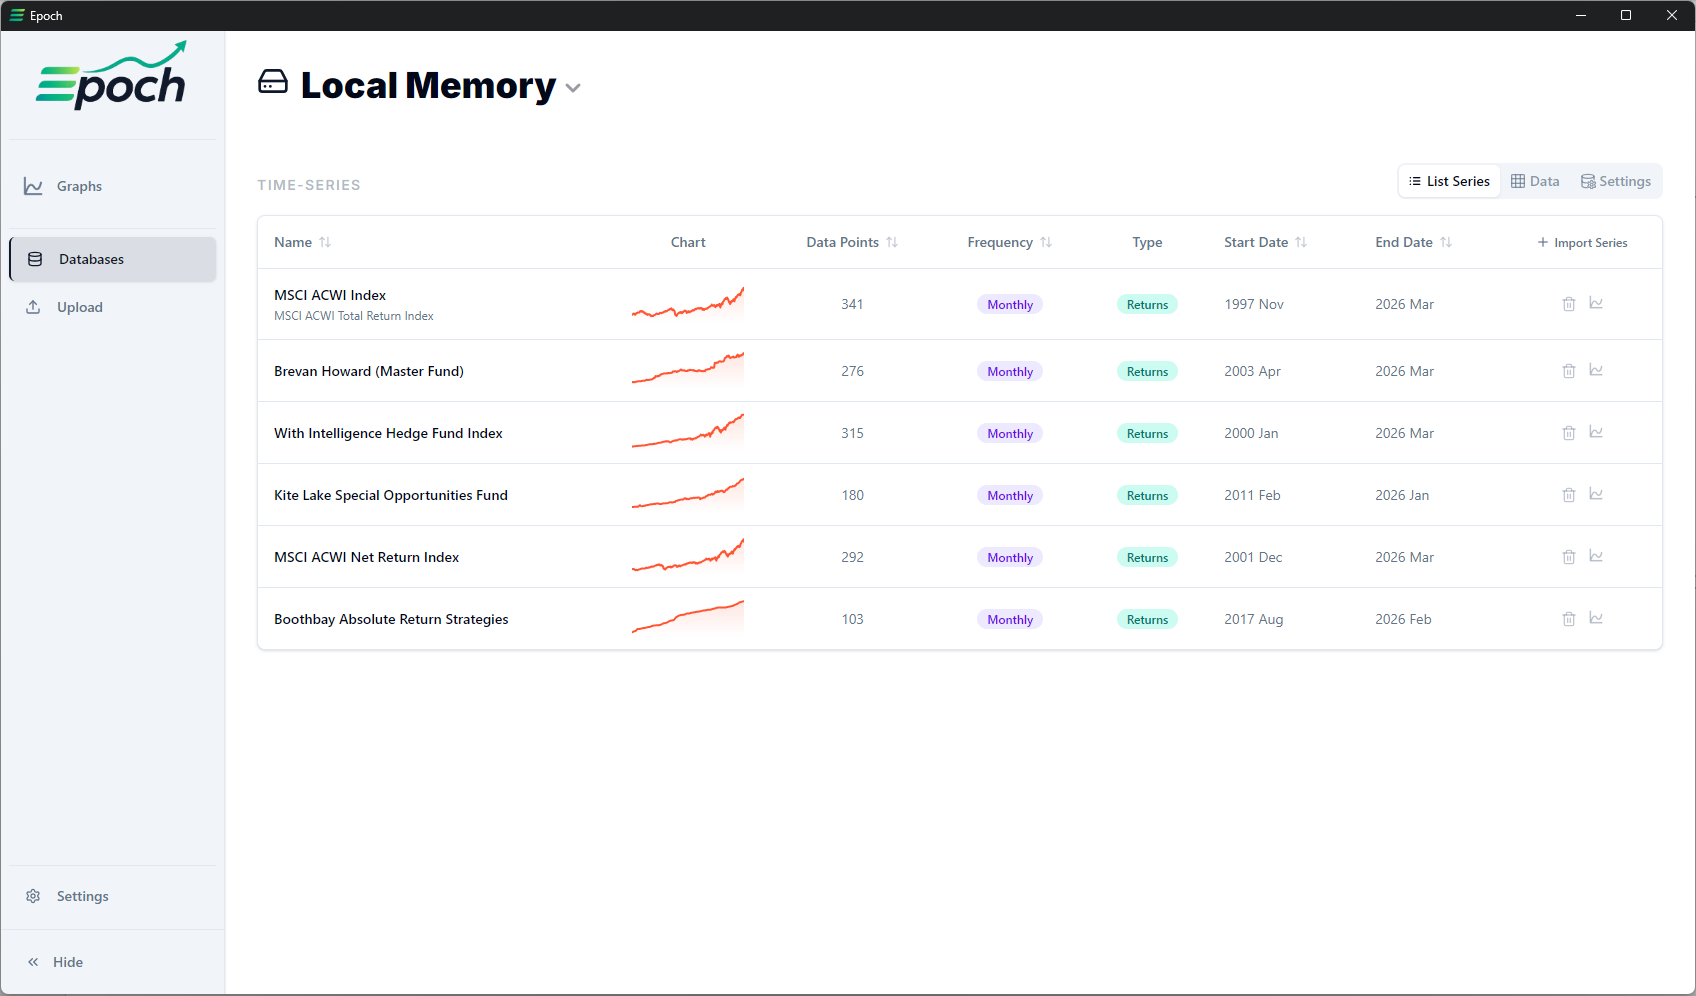This screenshot has width=1696, height=996.
Task: Open chart for Boothbay Absolute Return Strategies
Action: pyautogui.click(x=1596, y=618)
